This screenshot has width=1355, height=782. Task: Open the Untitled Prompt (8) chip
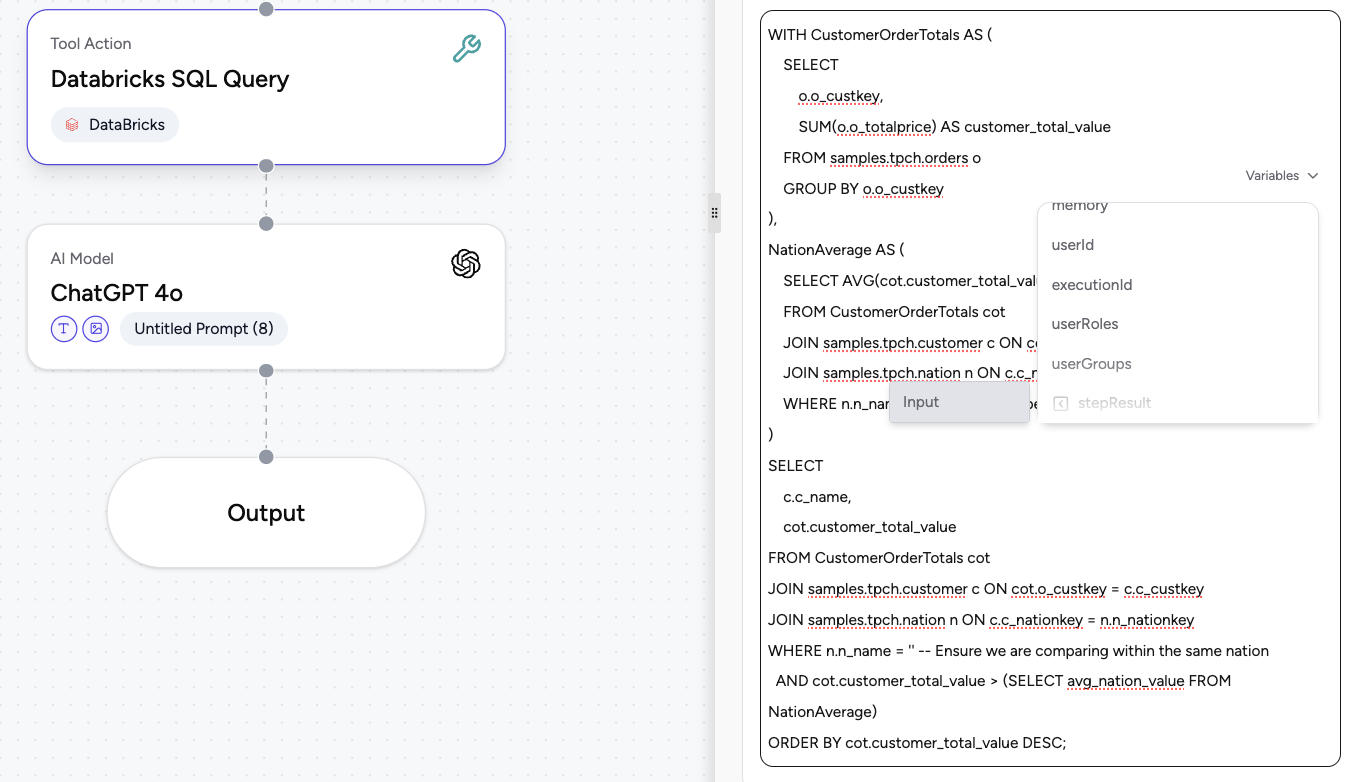point(204,329)
